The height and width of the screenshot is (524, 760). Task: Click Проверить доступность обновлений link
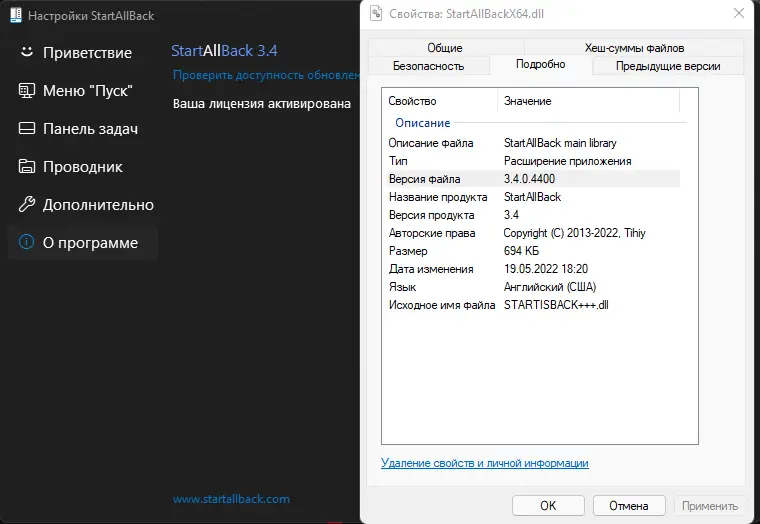(267, 75)
